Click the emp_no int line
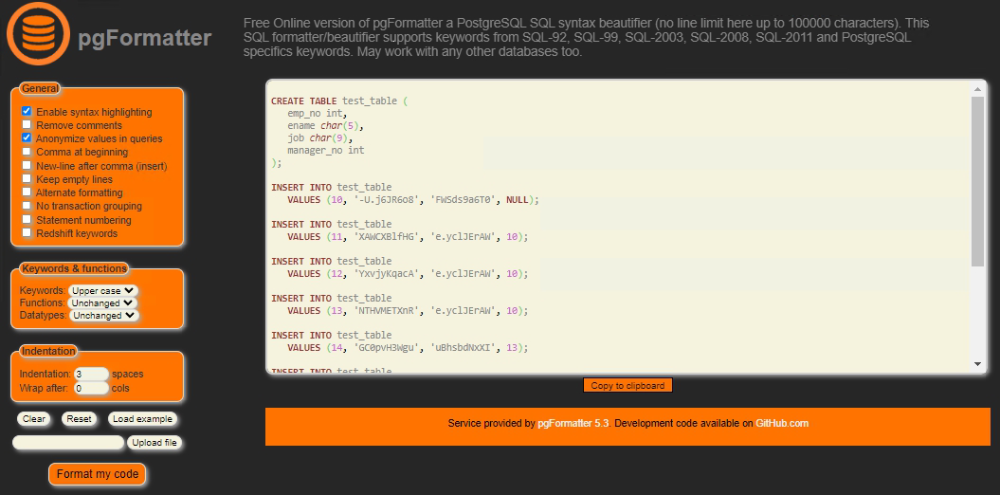This screenshot has width=1000, height=495. coord(317,114)
